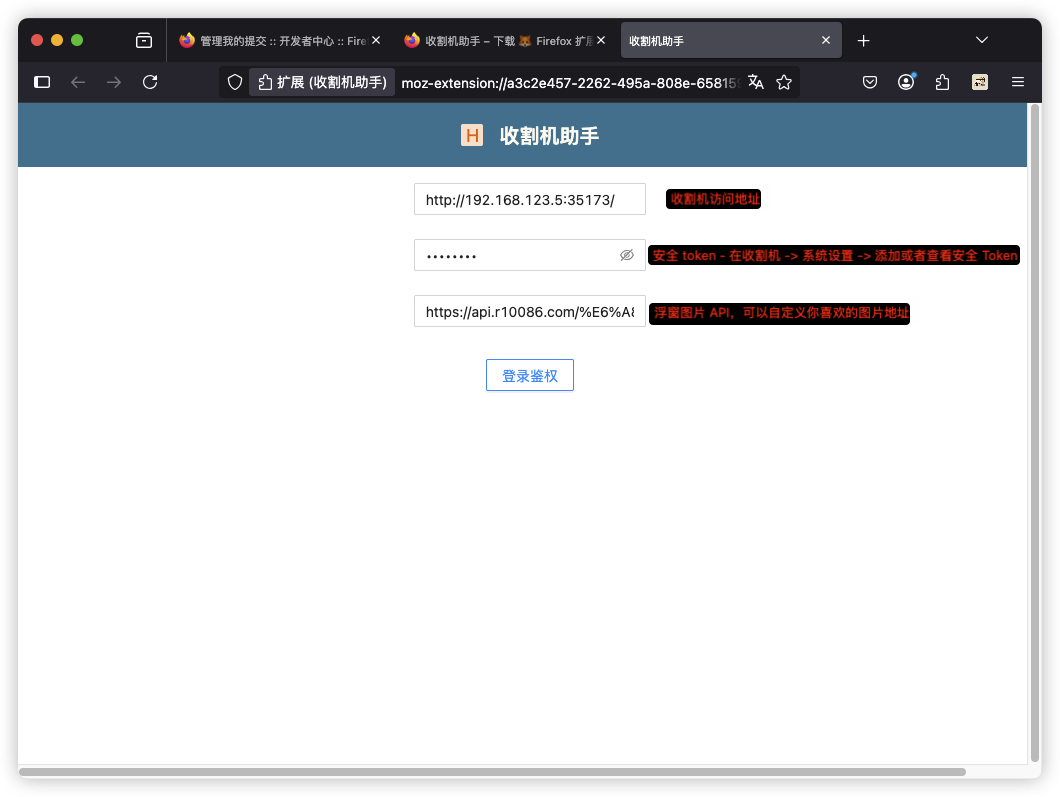
Task: Bookmark this page with the star icon
Action: [784, 82]
